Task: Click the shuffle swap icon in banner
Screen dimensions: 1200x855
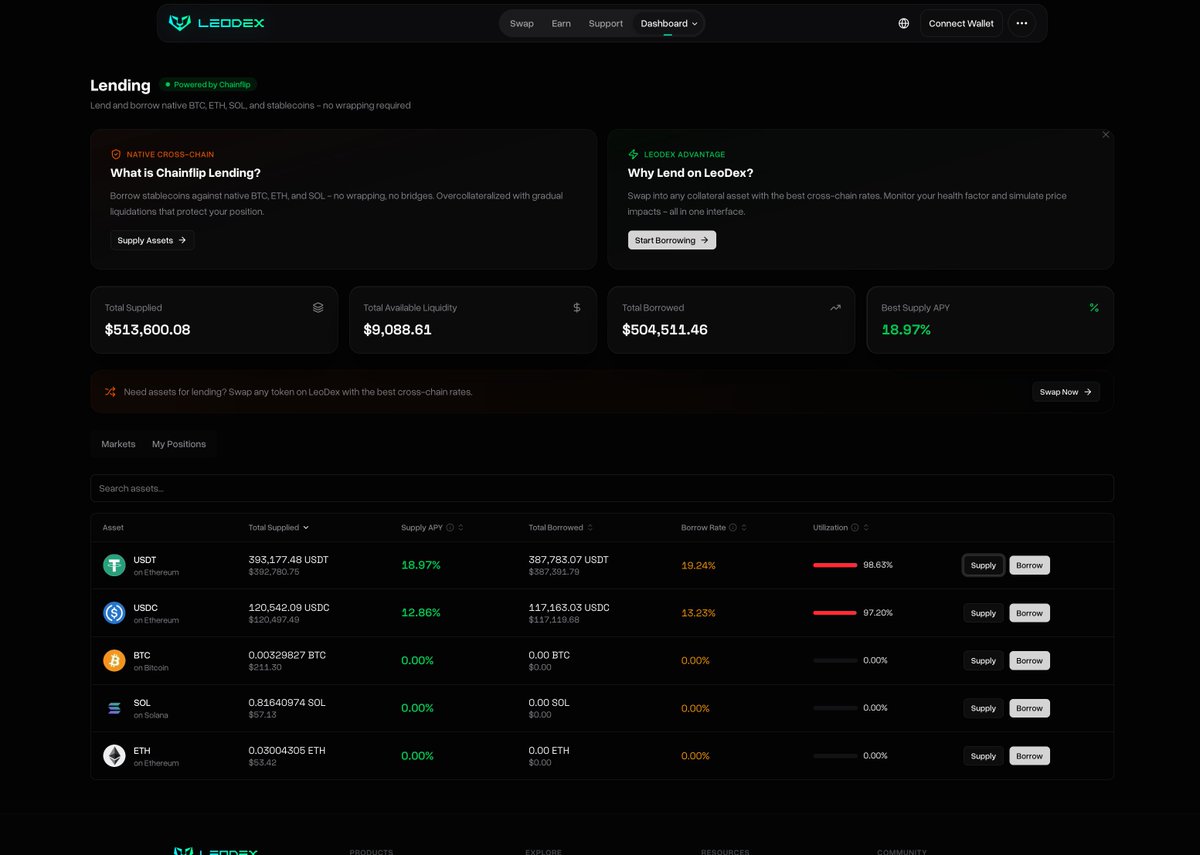Action: 110,392
